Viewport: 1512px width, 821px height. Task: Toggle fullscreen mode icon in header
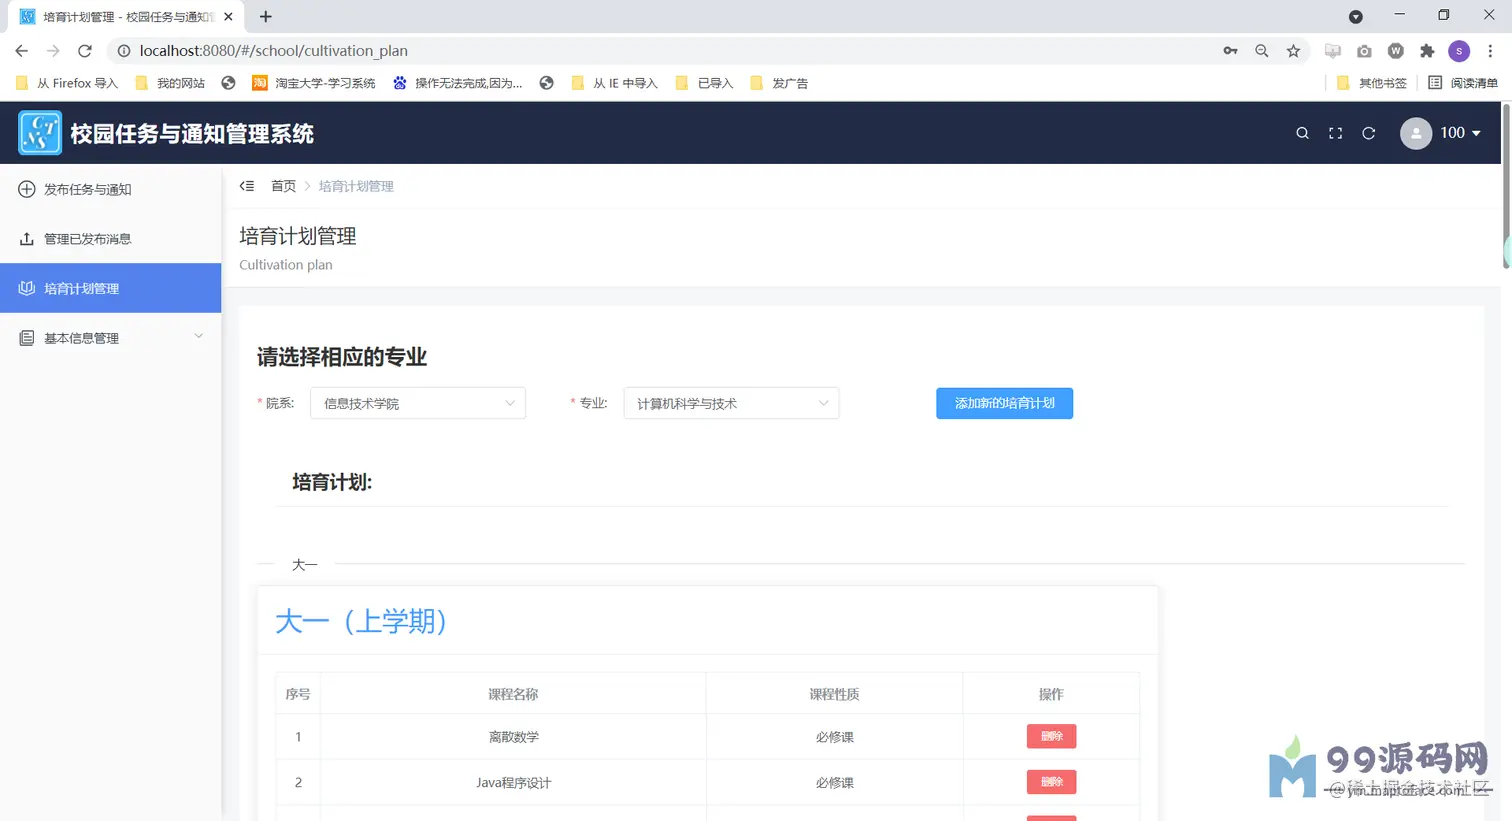[1335, 133]
